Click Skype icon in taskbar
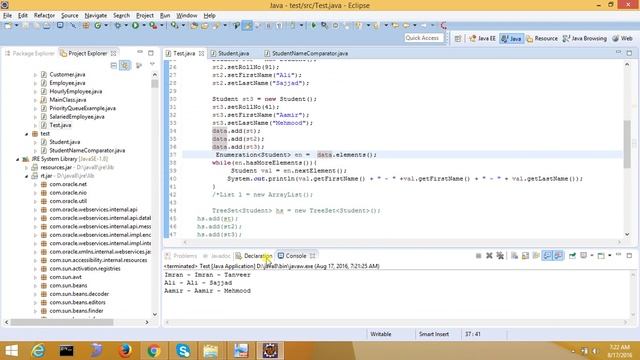Image resolution: width=640 pixels, height=360 pixels. pos(183,351)
